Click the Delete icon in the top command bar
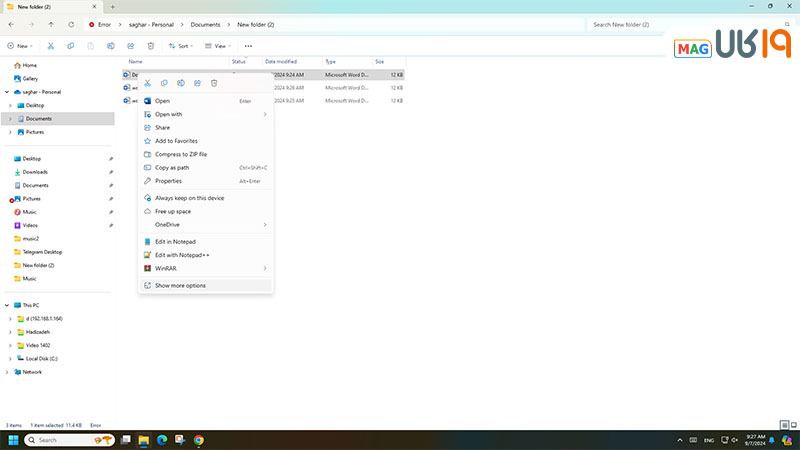This screenshot has width=800, height=450. (150, 46)
